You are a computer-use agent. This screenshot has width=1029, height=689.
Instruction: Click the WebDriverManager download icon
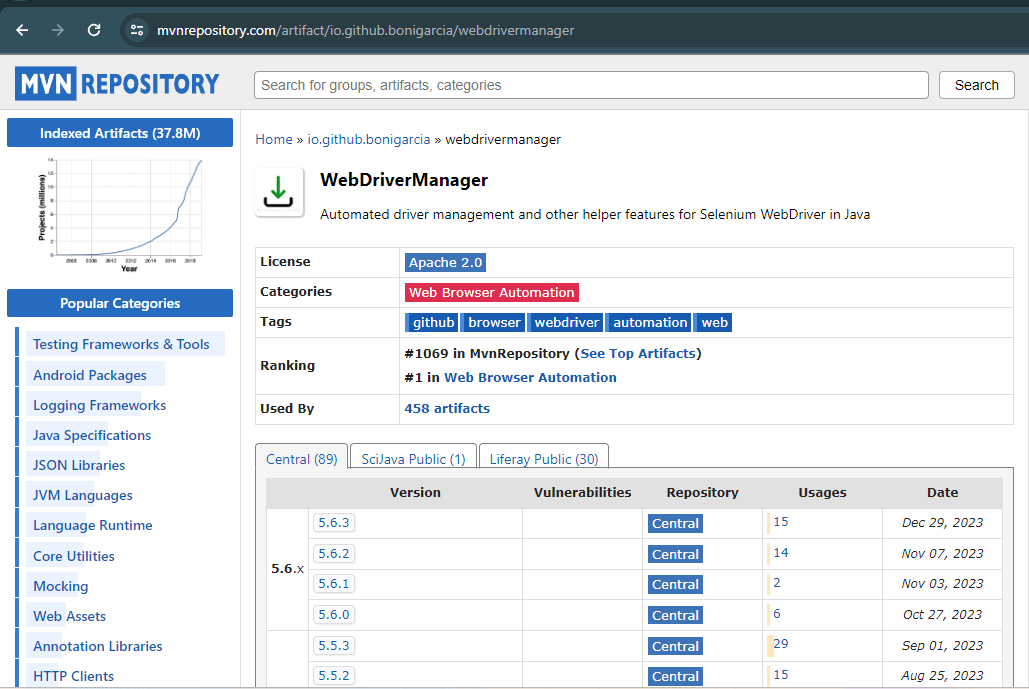point(279,192)
